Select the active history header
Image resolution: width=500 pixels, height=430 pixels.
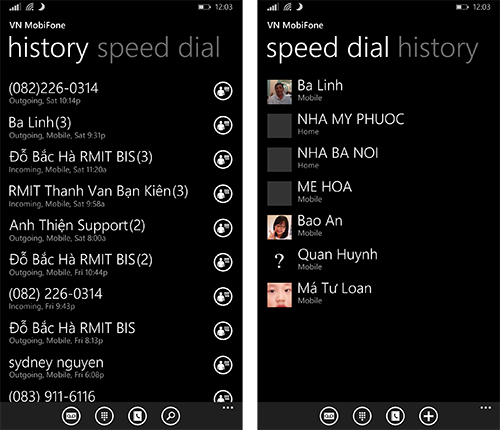[48, 49]
